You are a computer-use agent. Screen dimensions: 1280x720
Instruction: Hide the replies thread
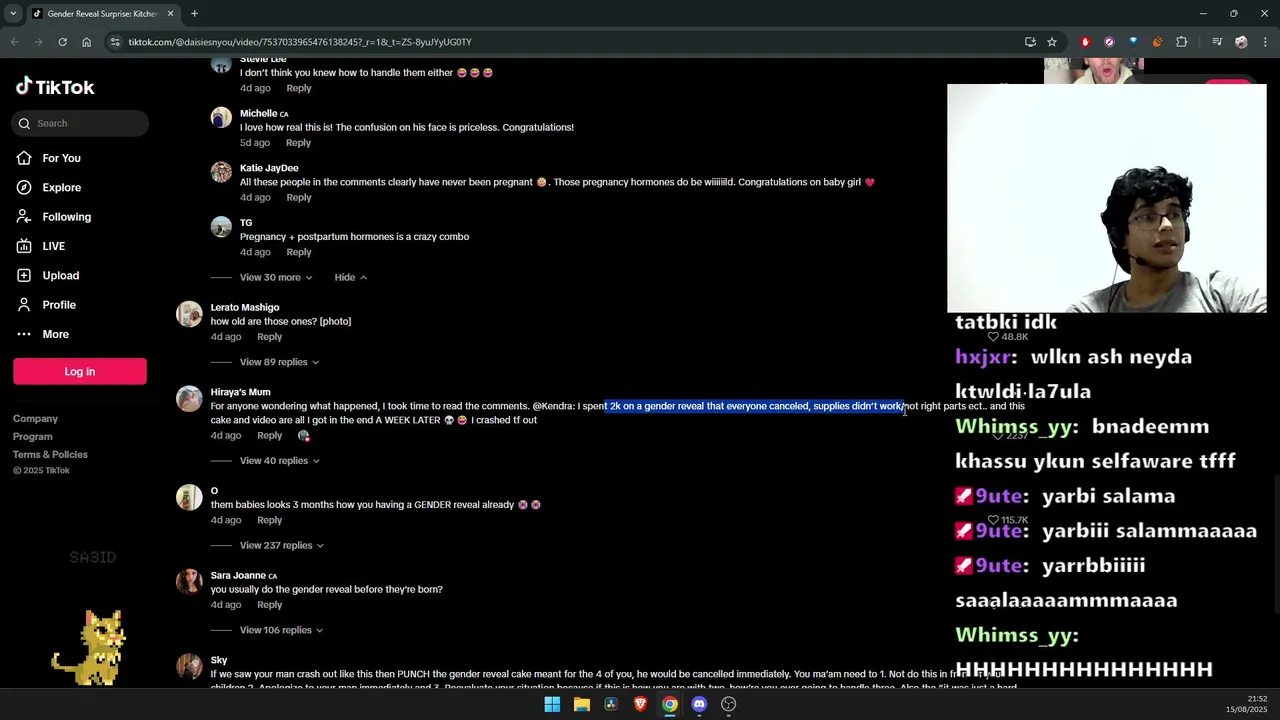(350, 277)
